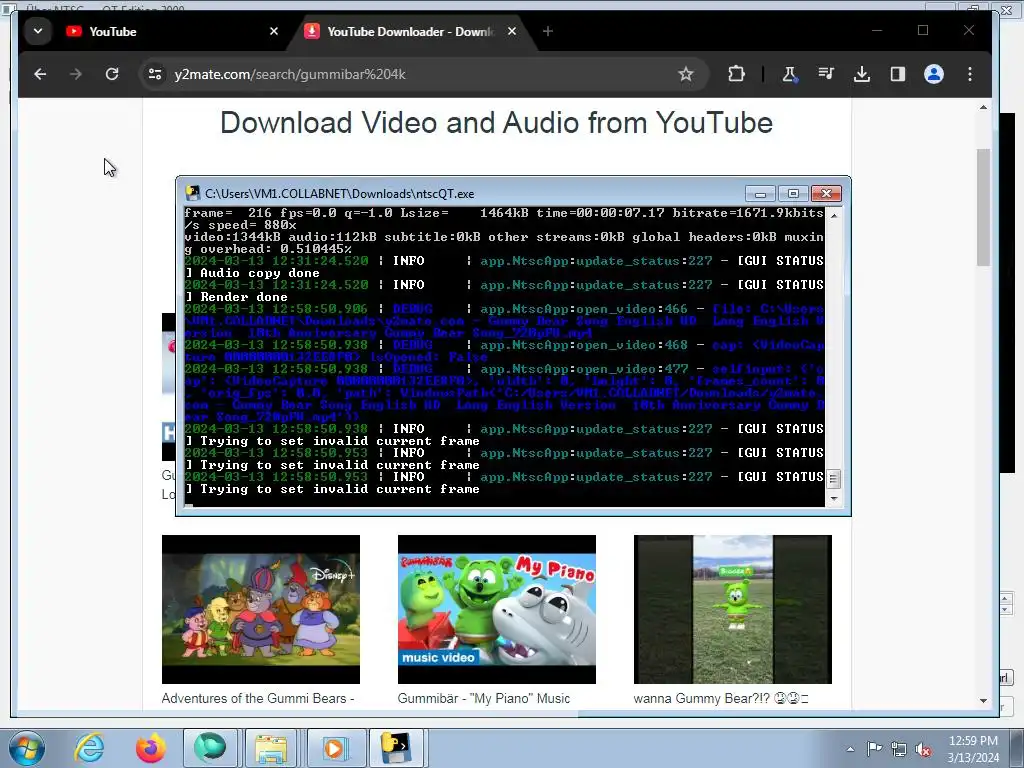
Task: Click the y2mate.com address bar URL
Action: 290,74
